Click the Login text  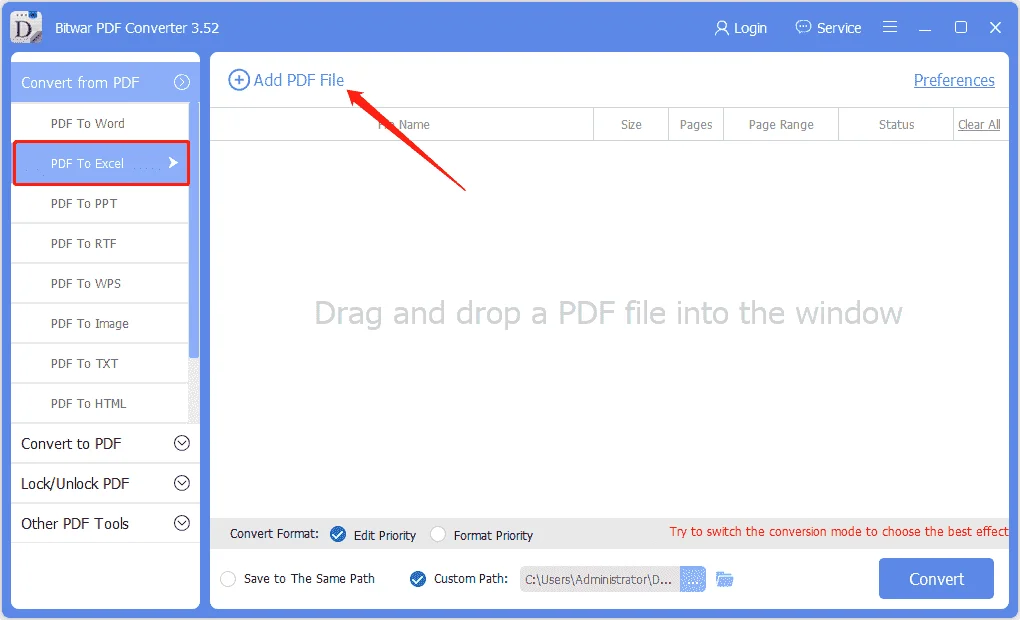[750, 28]
